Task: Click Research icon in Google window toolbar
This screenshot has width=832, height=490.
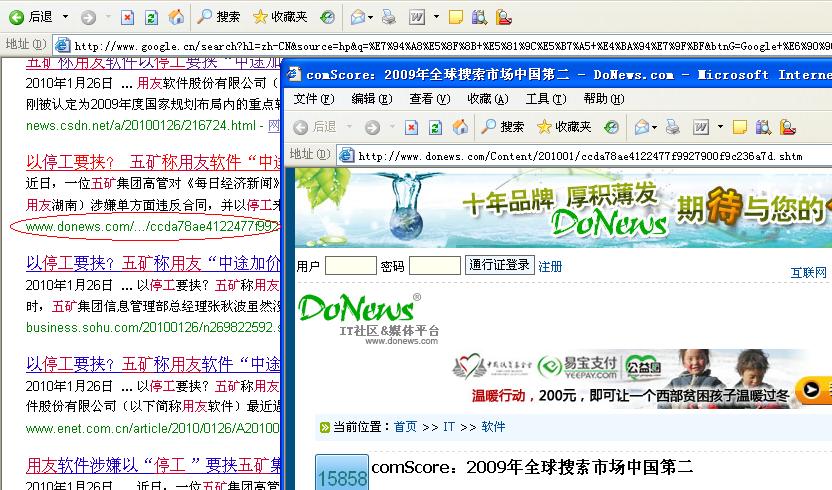Action: pos(479,18)
